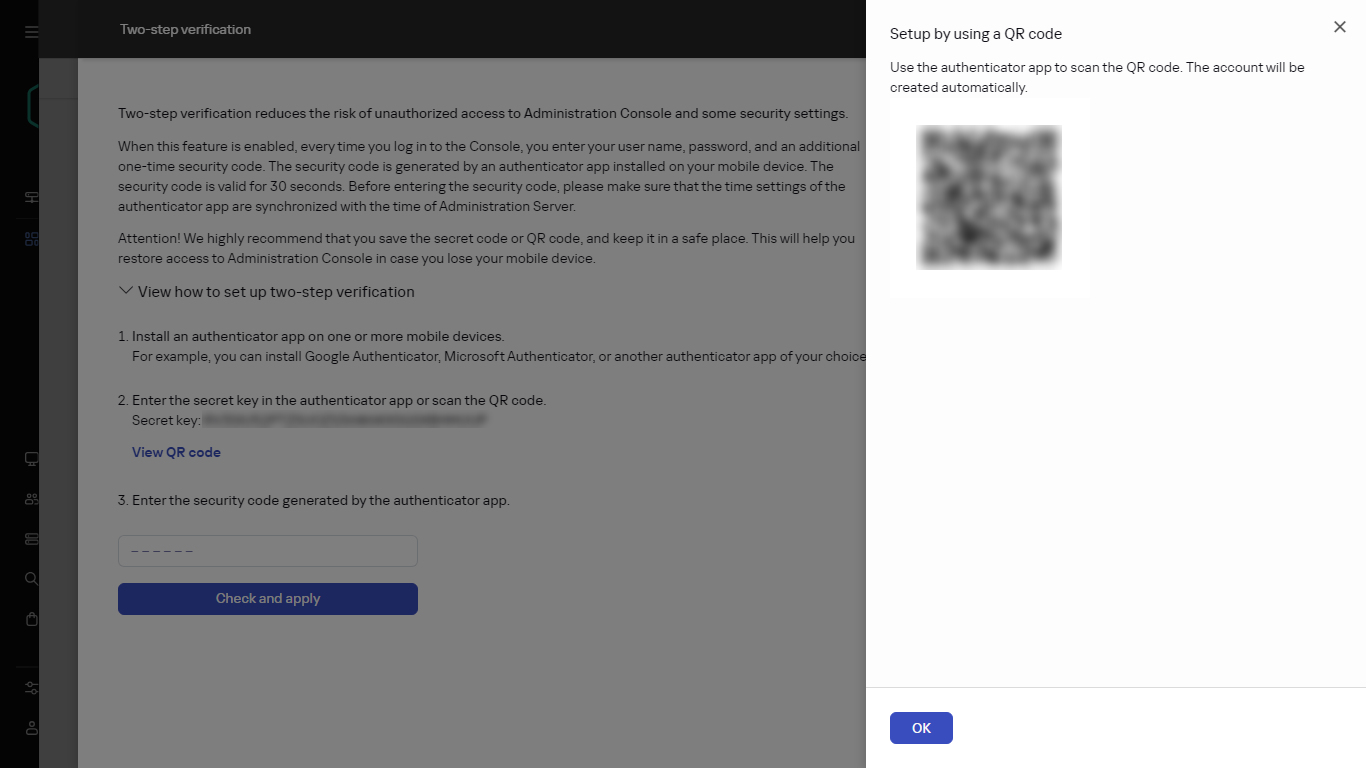Confirm with the OK button
Image resolution: width=1366 pixels, height=768 pixels.
click(x=921, y=728)
